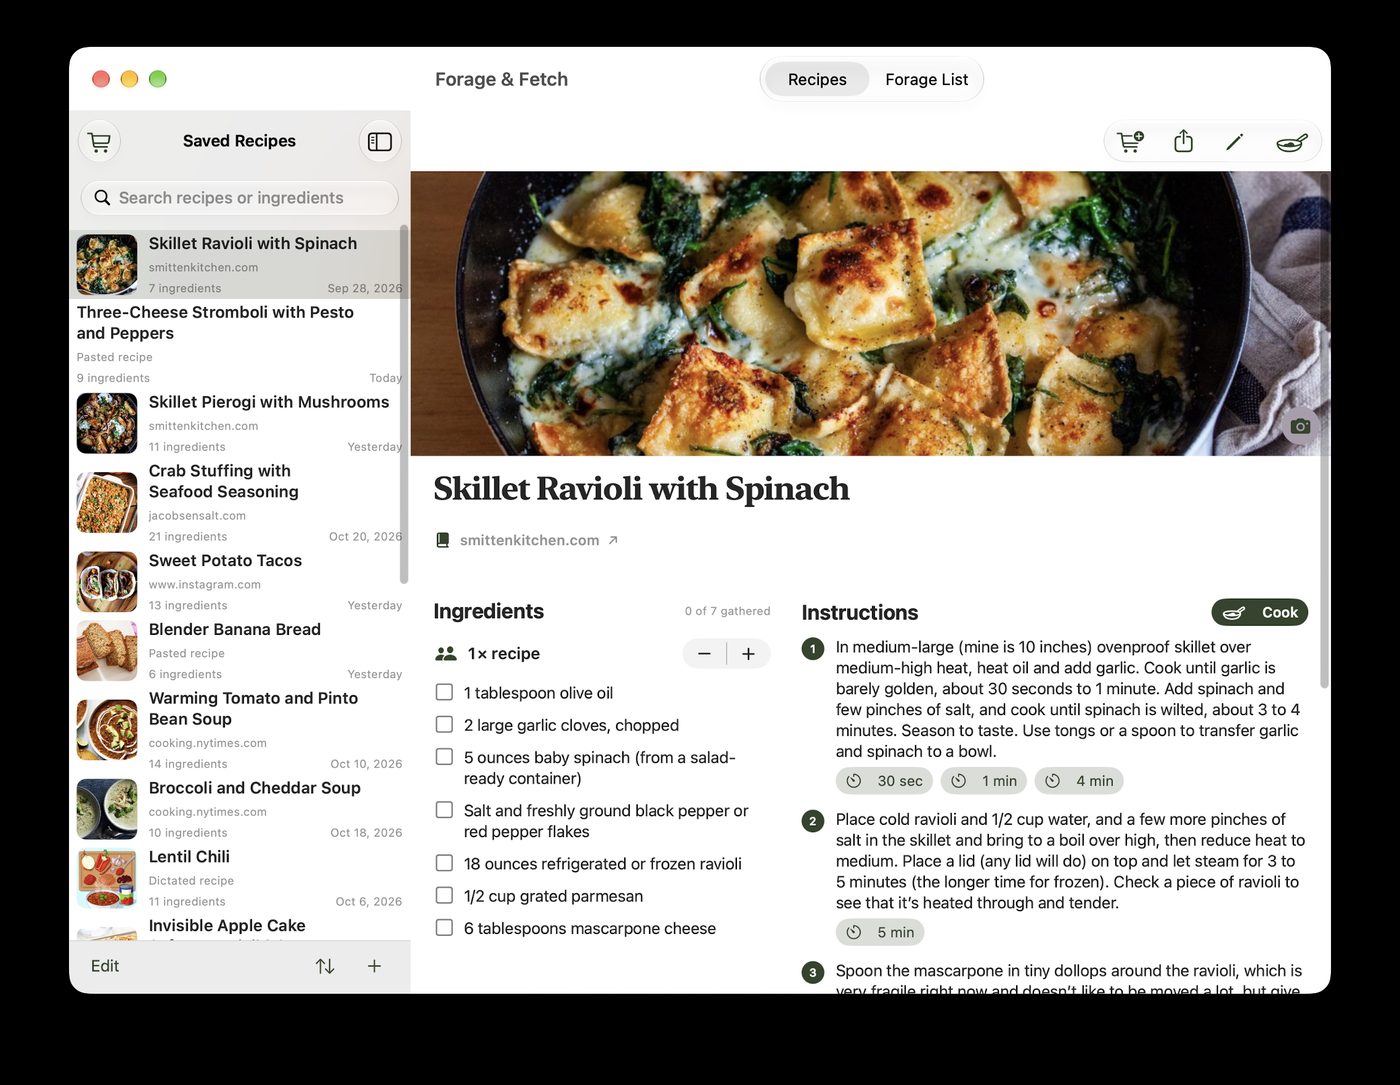Screen dimensions: 1400x1085
Task: Click the green Cook button
Action: [1260, 613]
